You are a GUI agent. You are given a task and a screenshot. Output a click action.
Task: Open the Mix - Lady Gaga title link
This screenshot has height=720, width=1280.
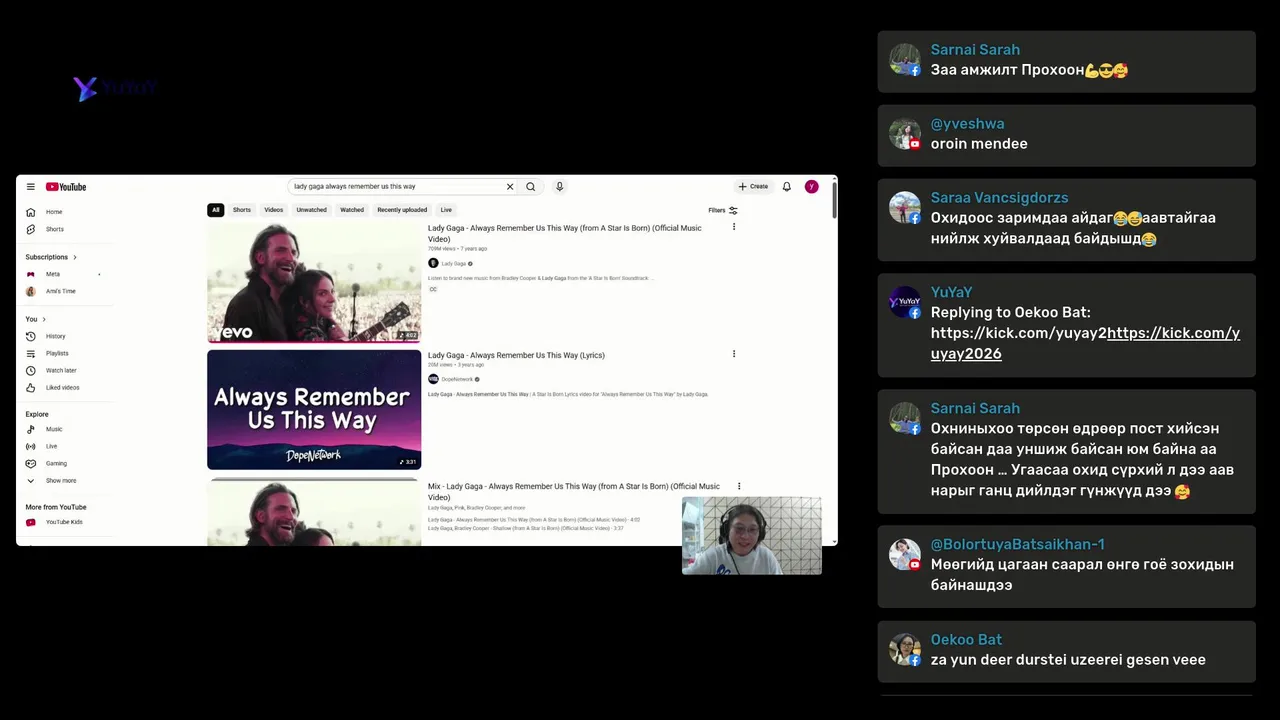[x=574, y=491]
